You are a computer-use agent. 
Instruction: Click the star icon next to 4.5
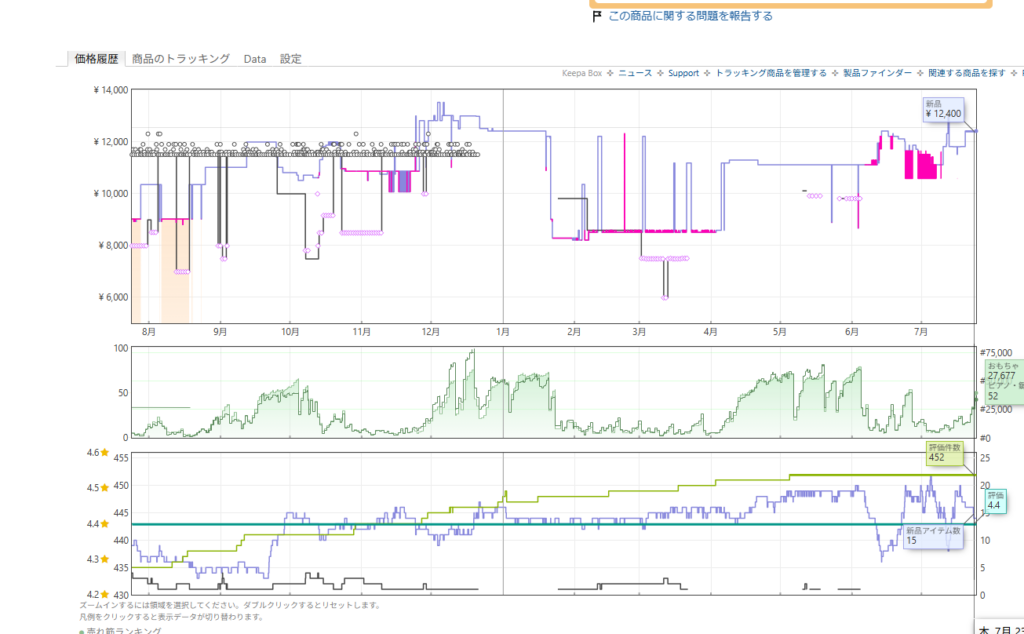coord(104,488)
